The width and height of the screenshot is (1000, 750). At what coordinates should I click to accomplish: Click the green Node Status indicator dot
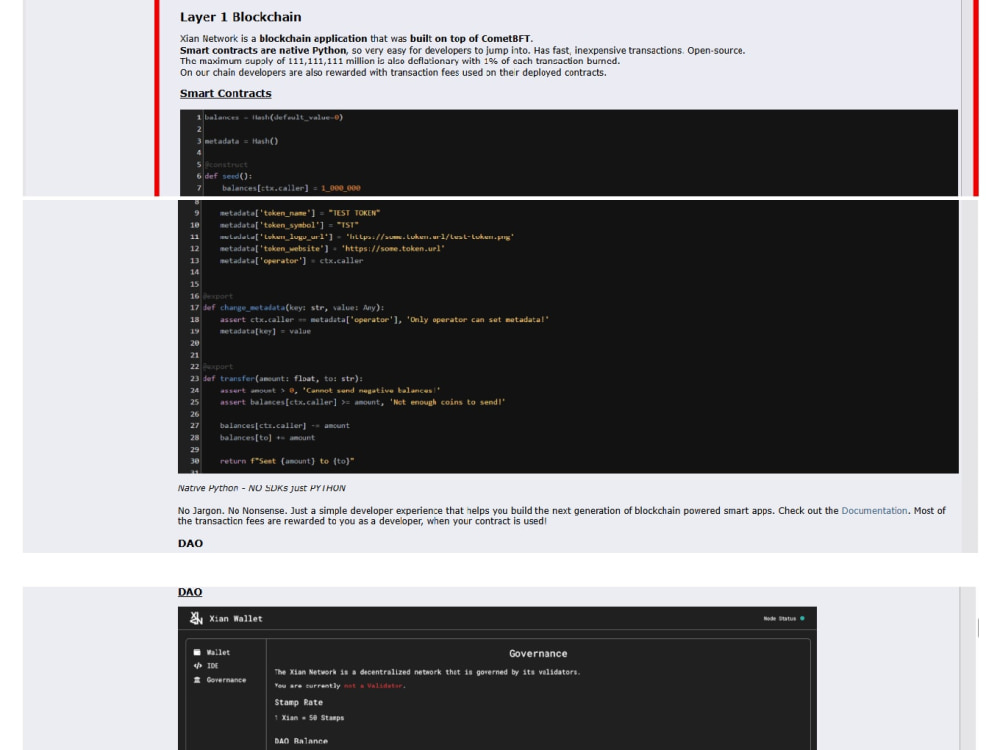(800, 618)
